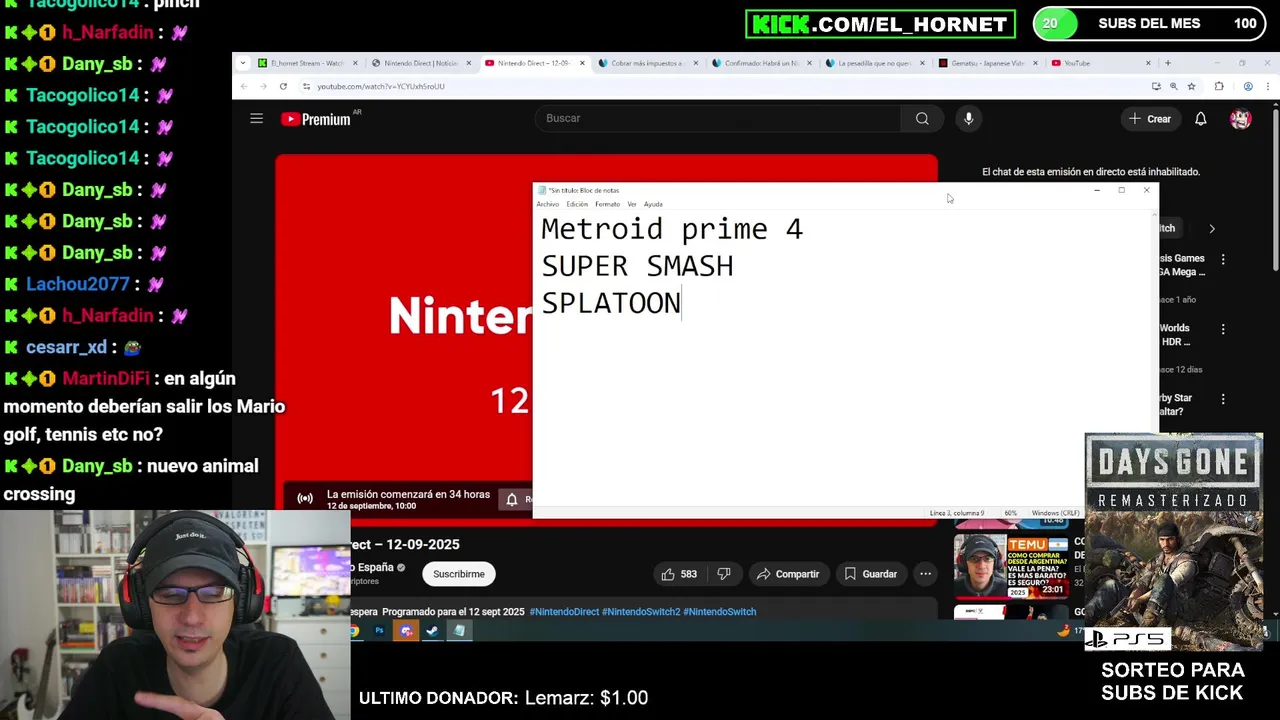1280x720 pixels.
Task: Close the Nintendo Direct 12-09 tab
Action: pos(582,63)
